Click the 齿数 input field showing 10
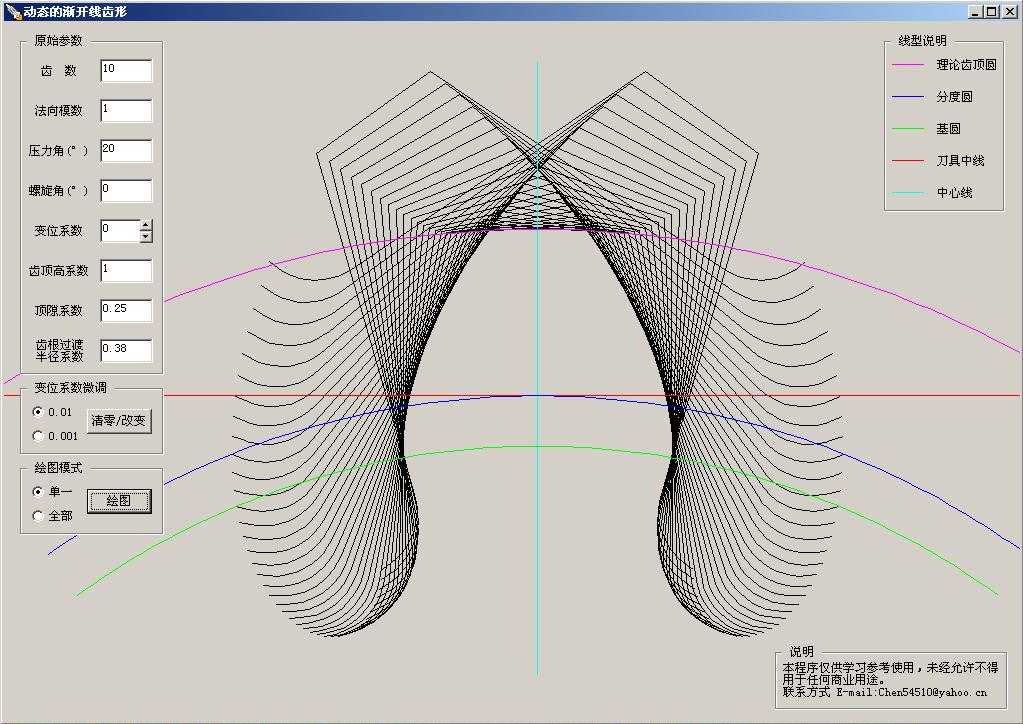The width and height of the screenshot is (1023, 724). [127, 70]
